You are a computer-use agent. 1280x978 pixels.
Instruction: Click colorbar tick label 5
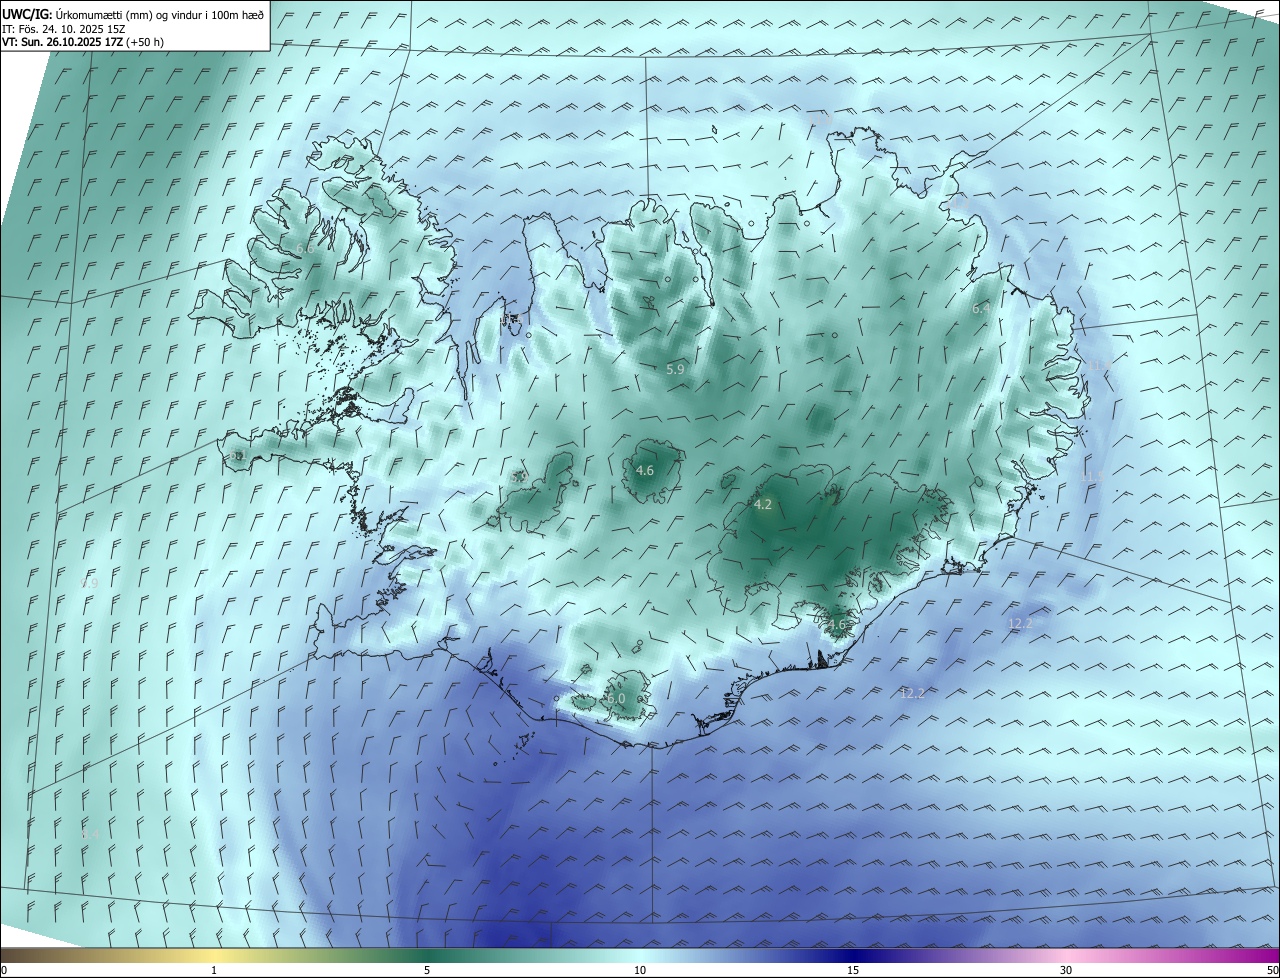(427, 970)
